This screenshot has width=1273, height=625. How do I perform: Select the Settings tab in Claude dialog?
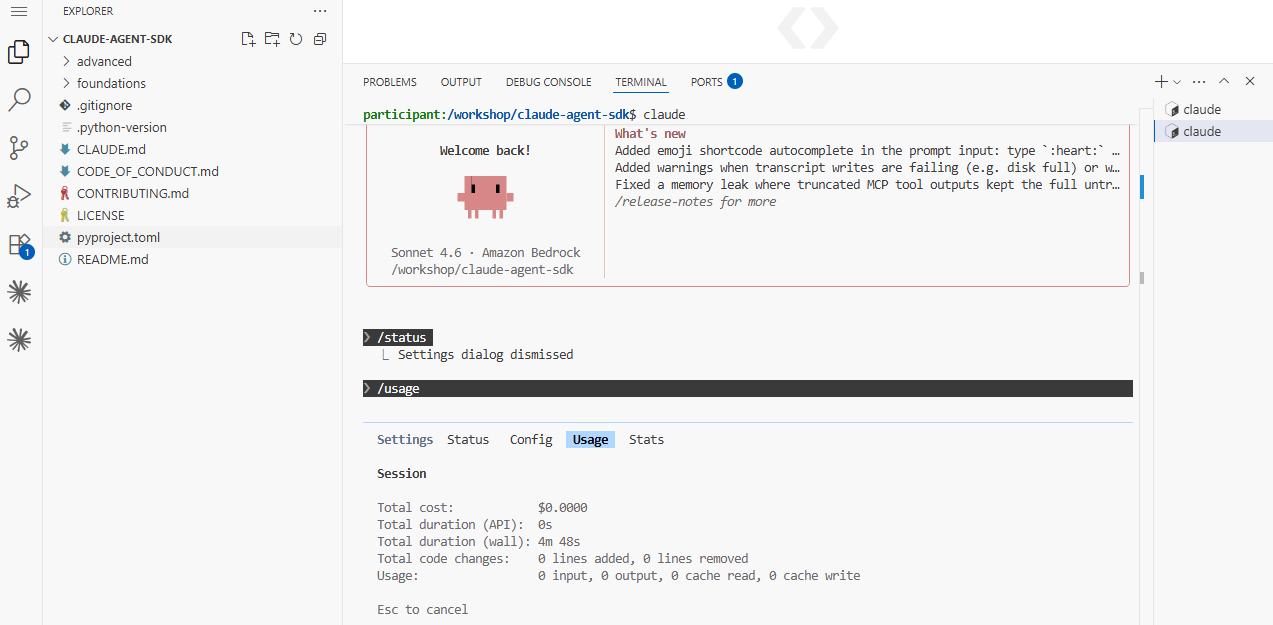coord(405,440)
